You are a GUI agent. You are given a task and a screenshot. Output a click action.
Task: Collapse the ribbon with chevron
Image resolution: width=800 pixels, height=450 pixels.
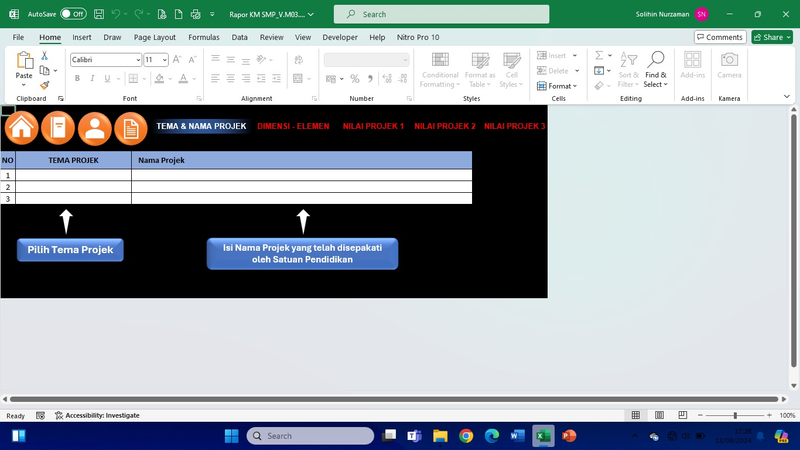[786, 96]
